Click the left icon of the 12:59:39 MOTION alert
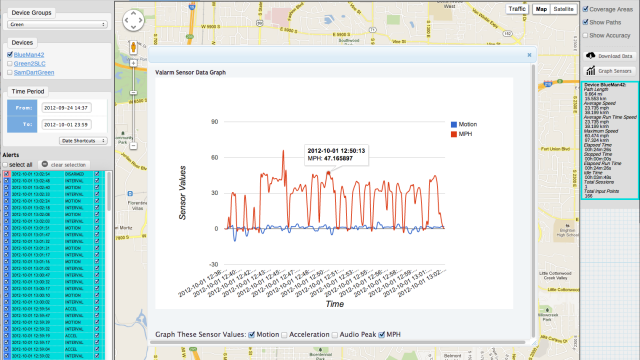The image size is (640, 360). pyautogui.click(x=6, y=322)
